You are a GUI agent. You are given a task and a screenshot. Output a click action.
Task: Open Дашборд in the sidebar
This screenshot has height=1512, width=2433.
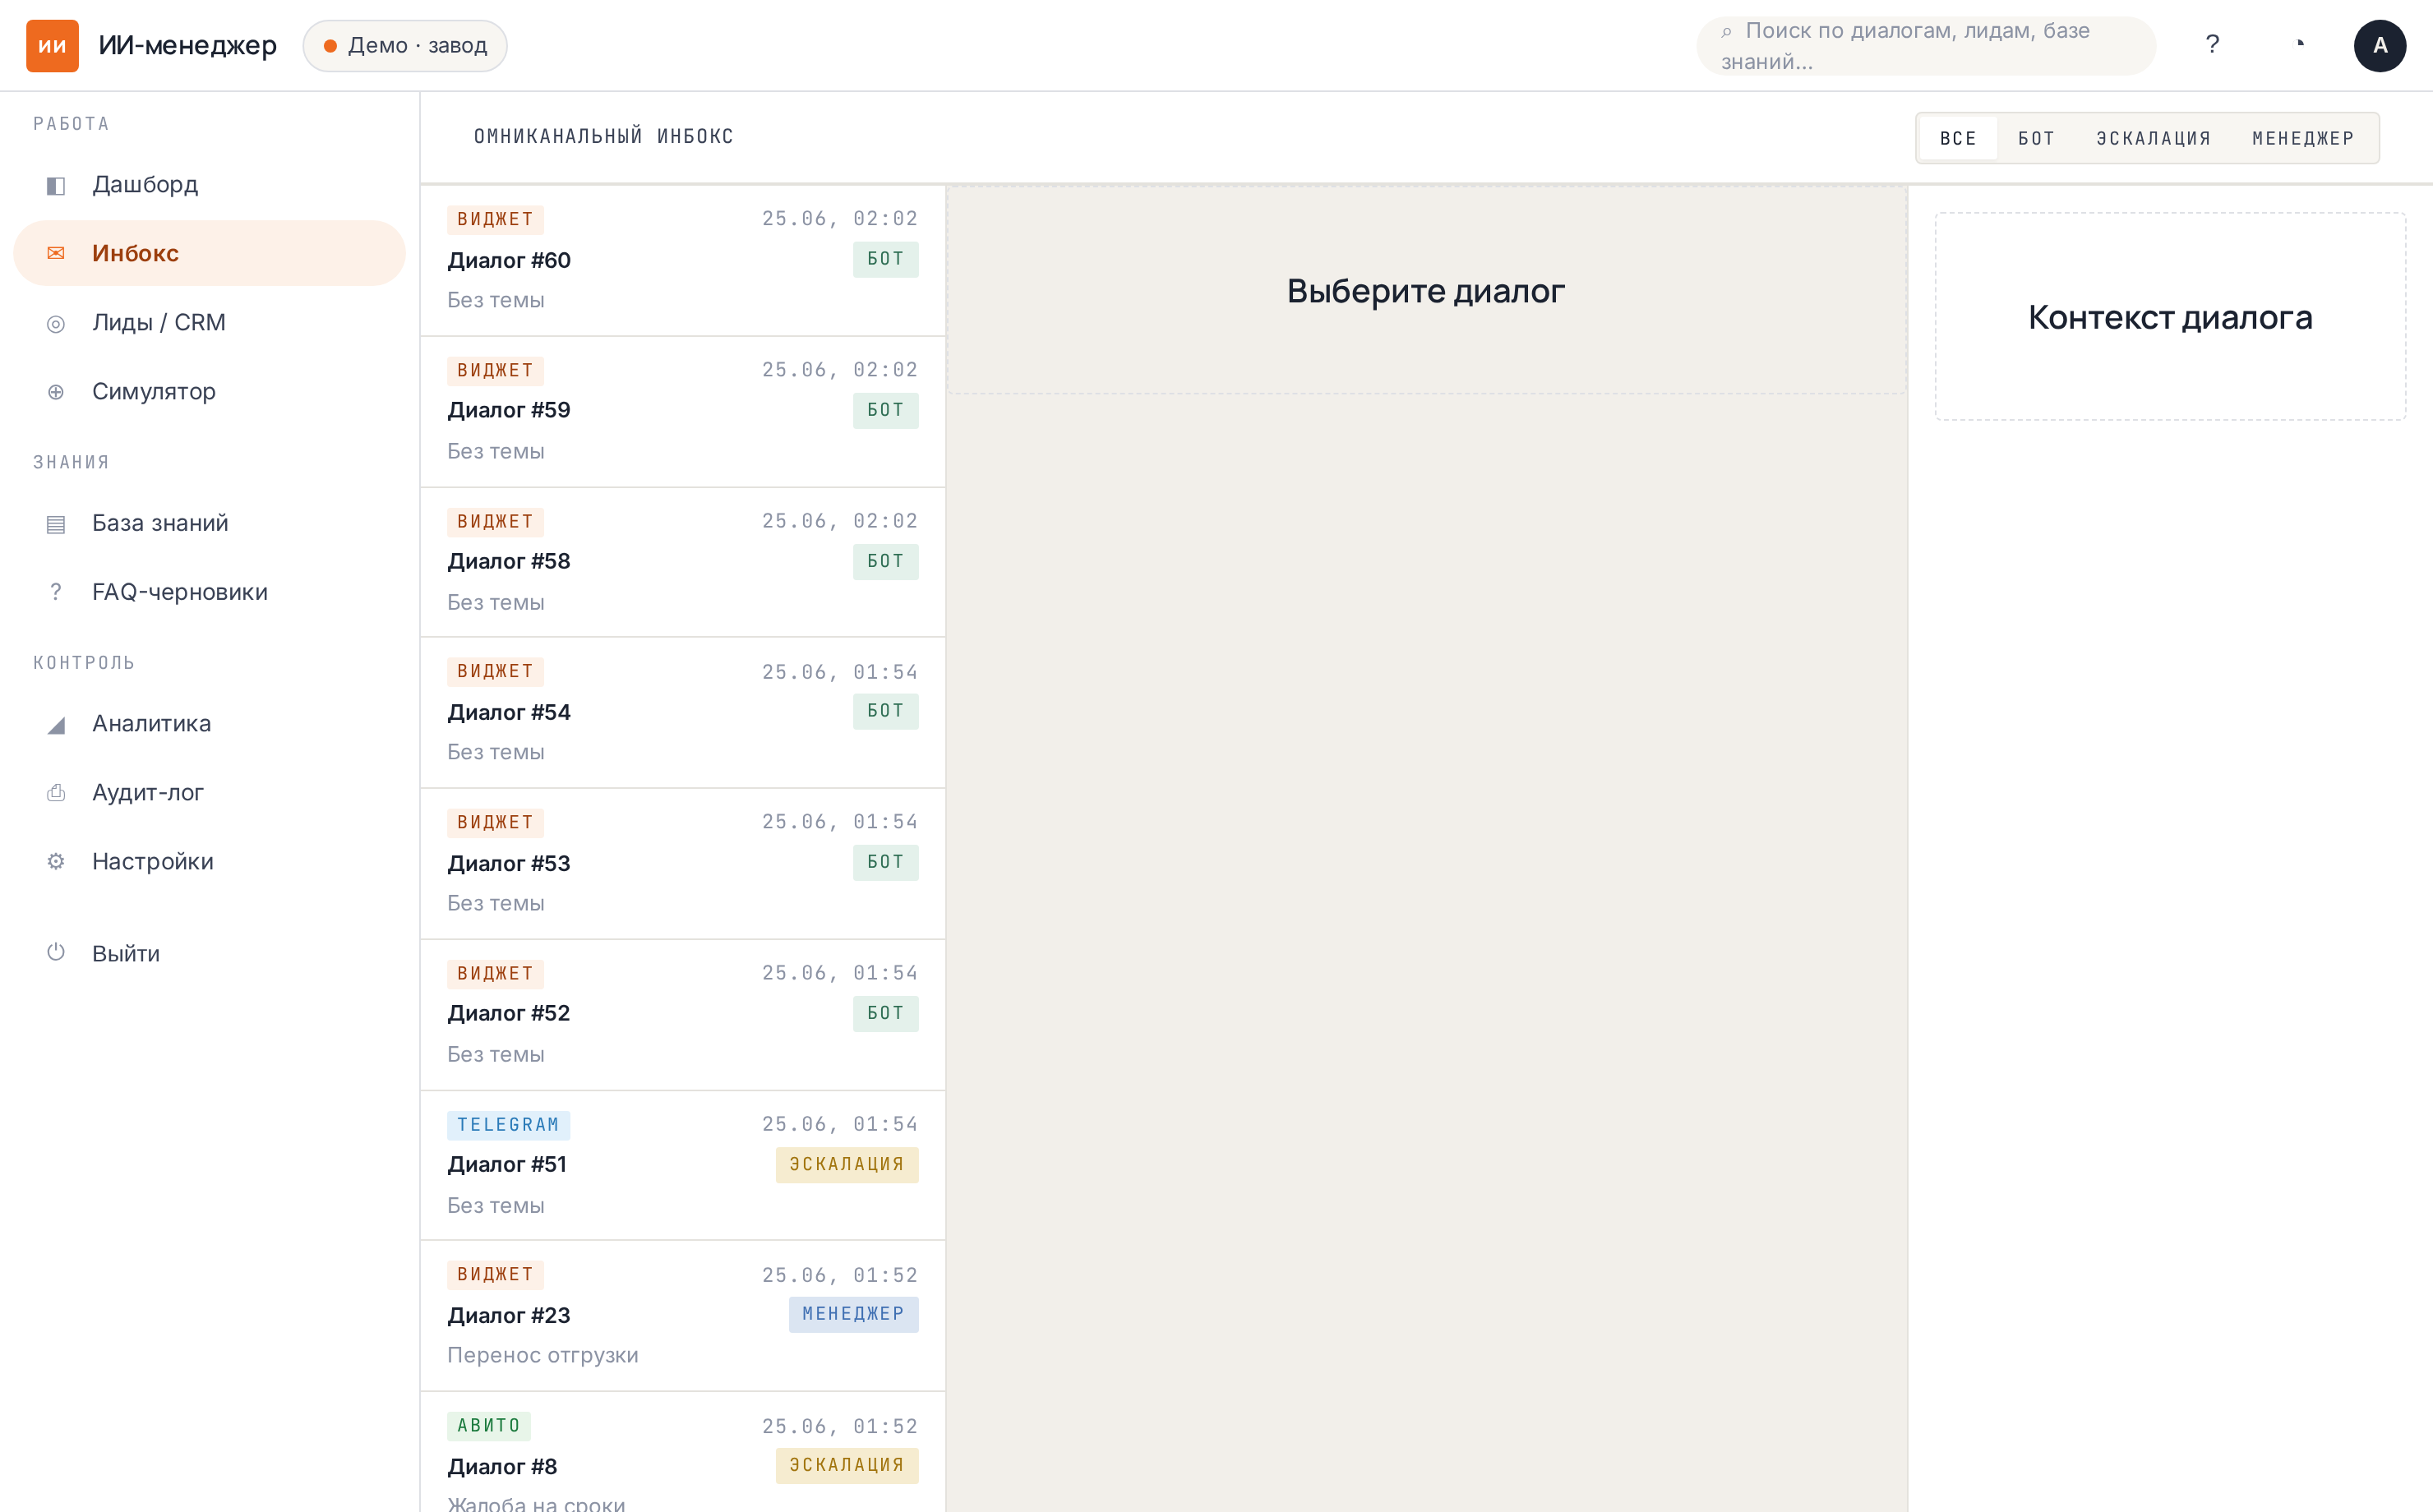pyautogui.click(x=209, y=185)
